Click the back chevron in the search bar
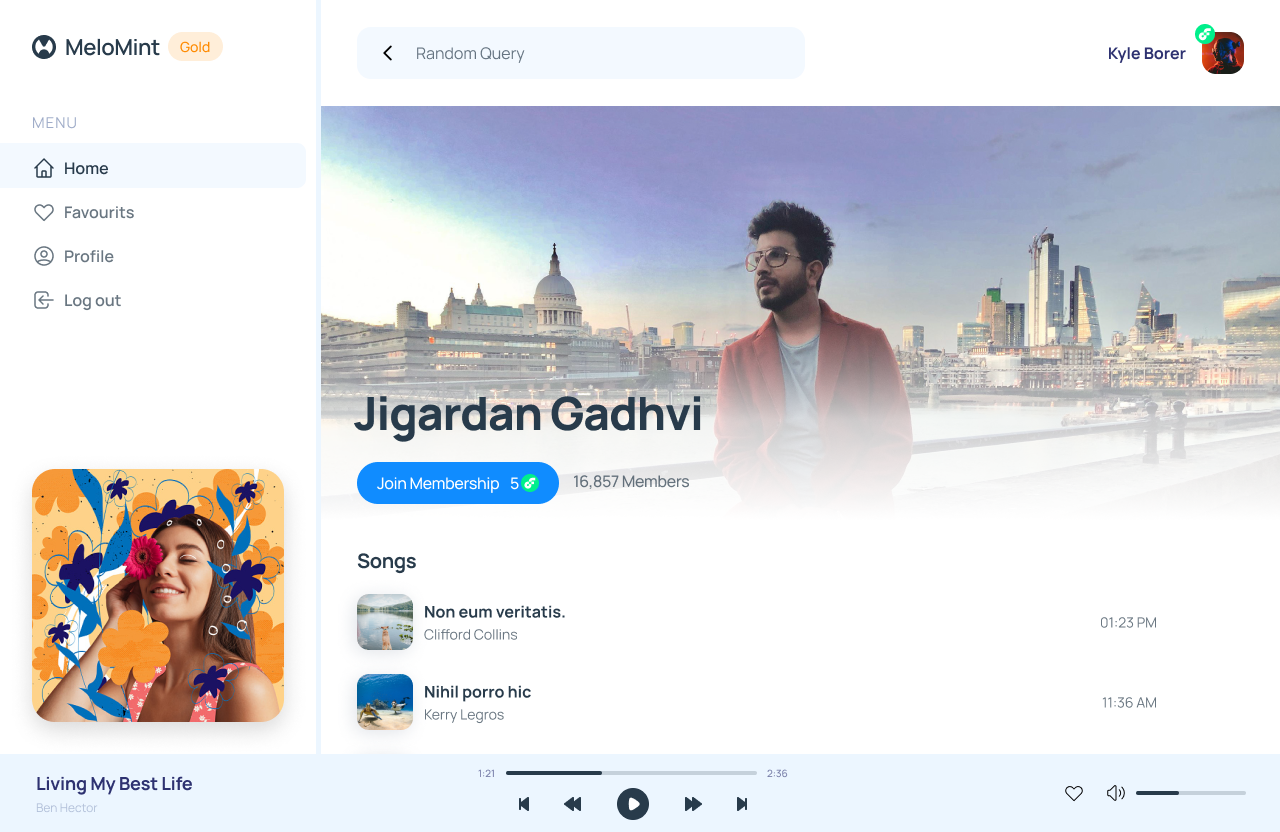The height and width of the screenshot is (832, 1280). click(388, 53)
